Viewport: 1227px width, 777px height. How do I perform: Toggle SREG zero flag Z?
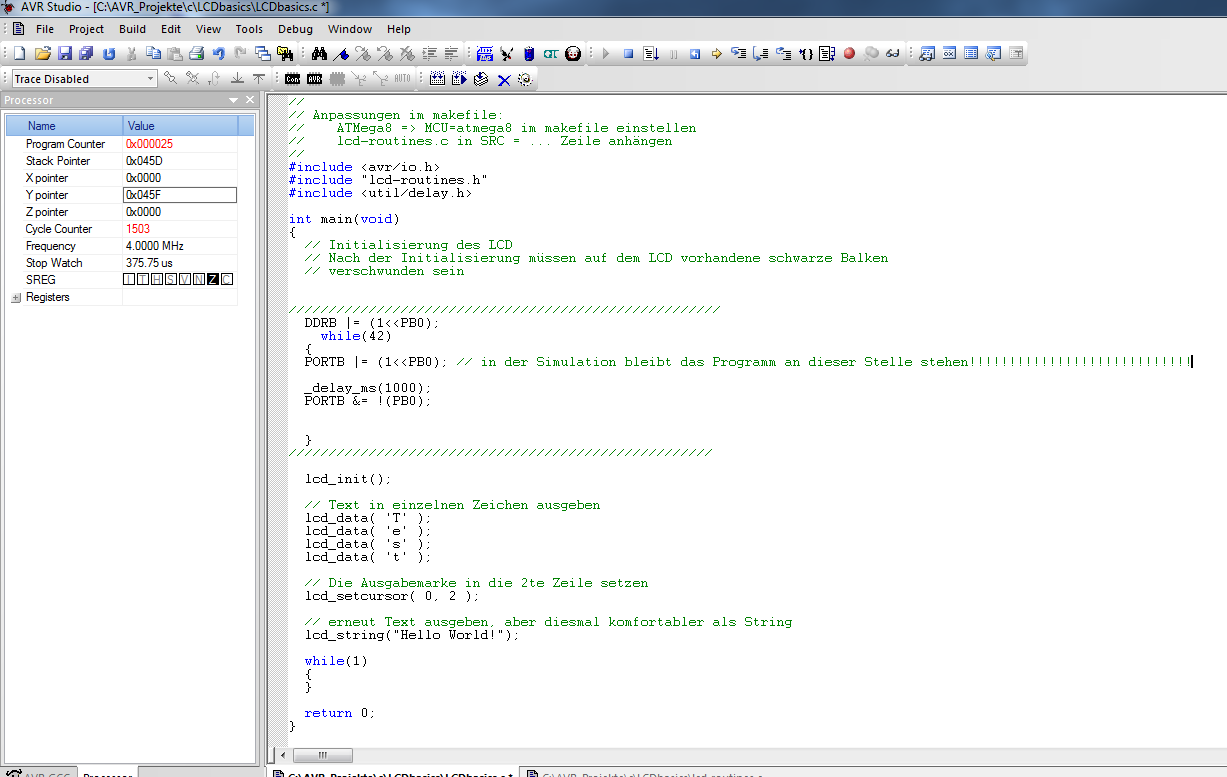213,279
